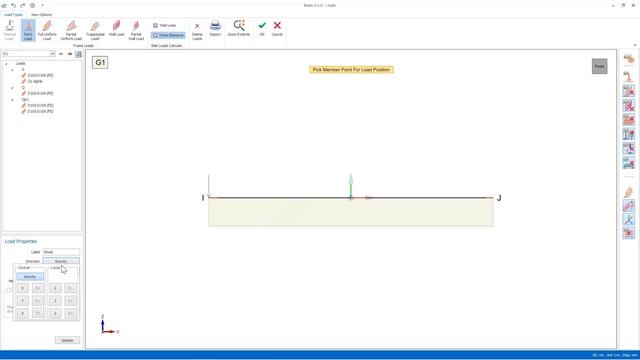This screenshot has height=360, width=640.
Task: Redo using the quick access arrow
Action: click(22, 5)
